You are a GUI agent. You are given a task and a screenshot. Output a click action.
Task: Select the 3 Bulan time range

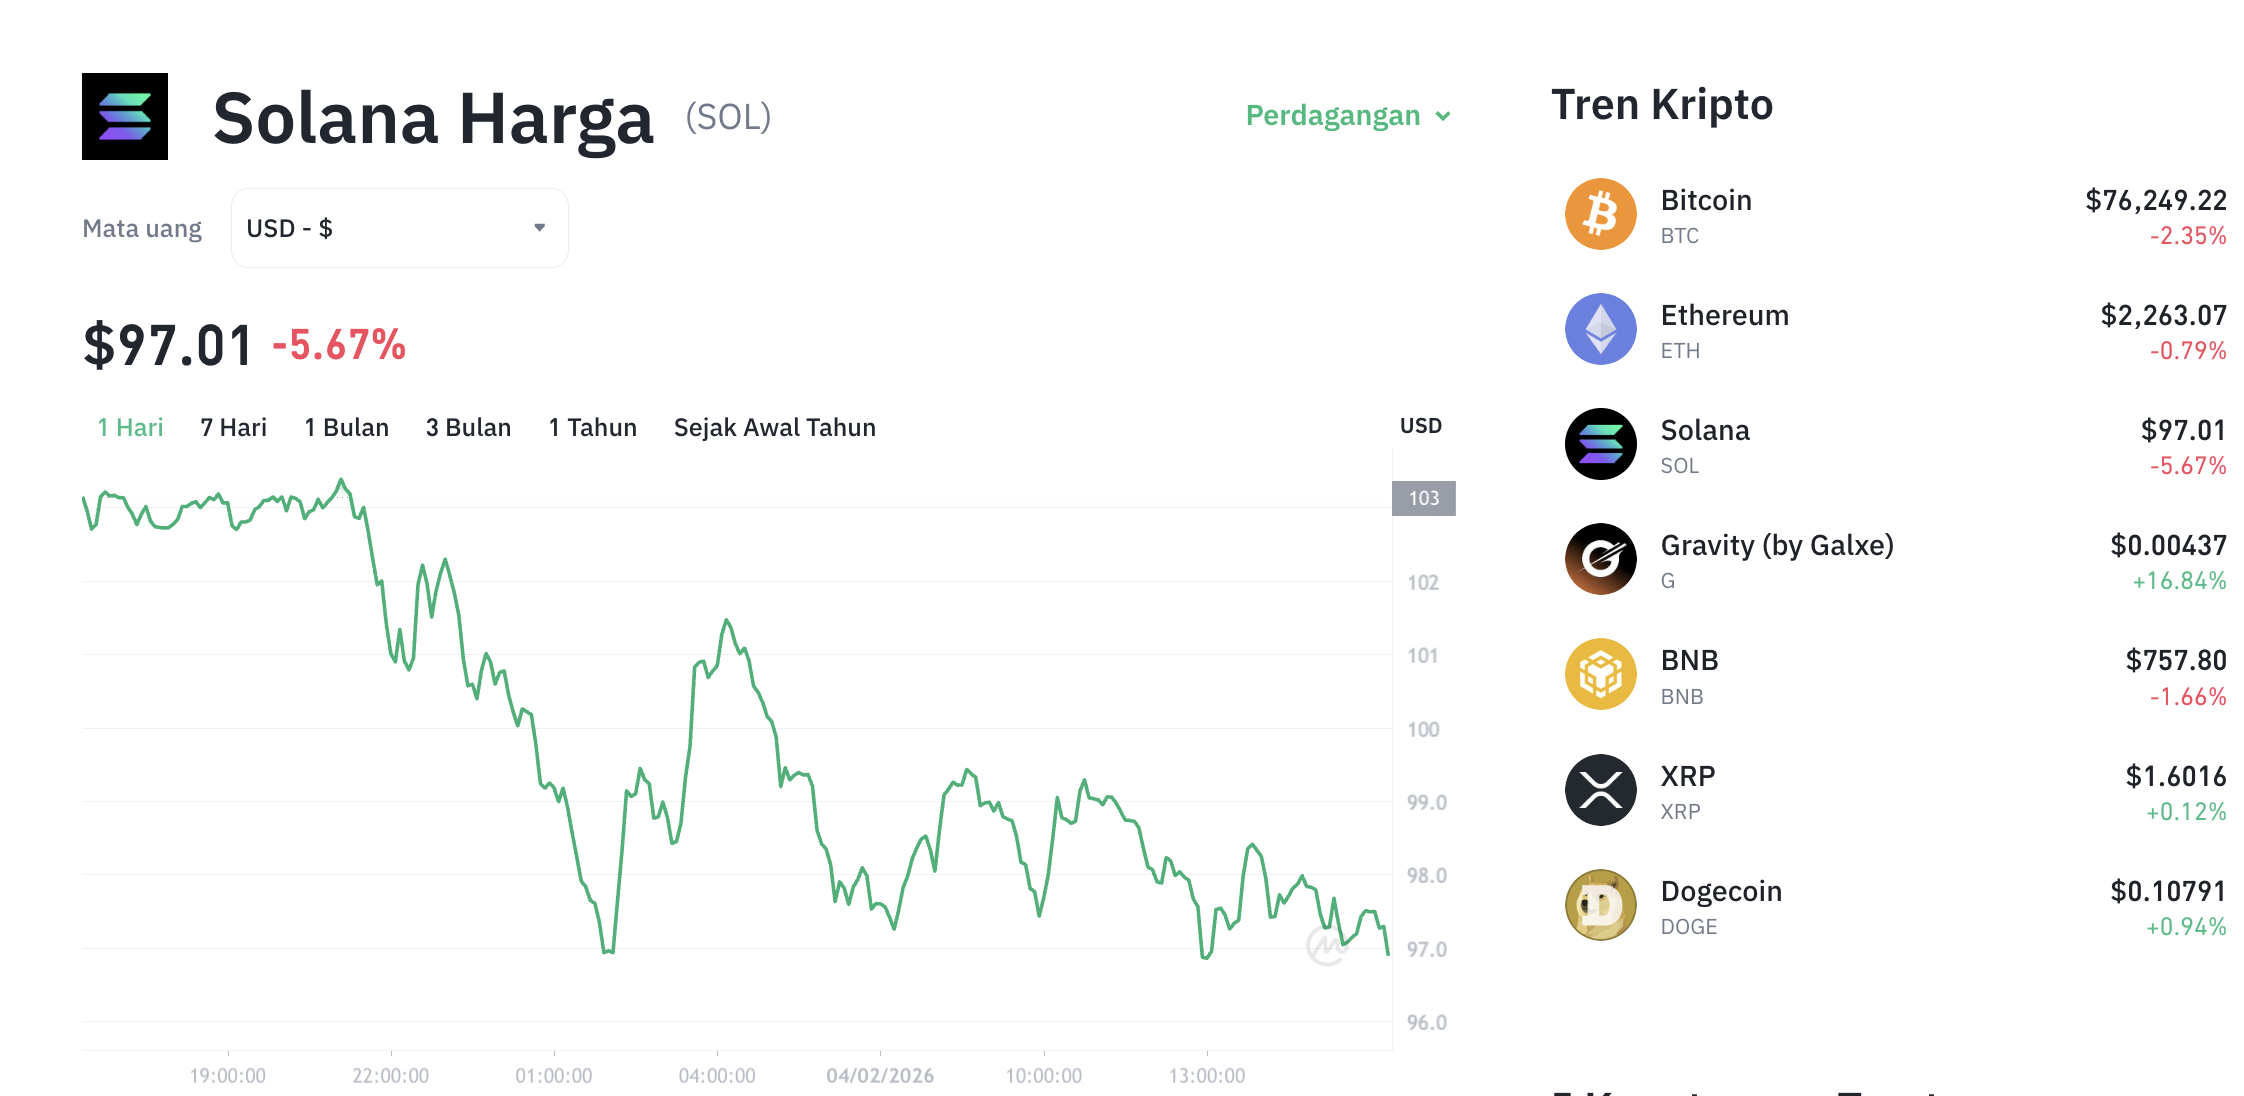coord(468,427)
